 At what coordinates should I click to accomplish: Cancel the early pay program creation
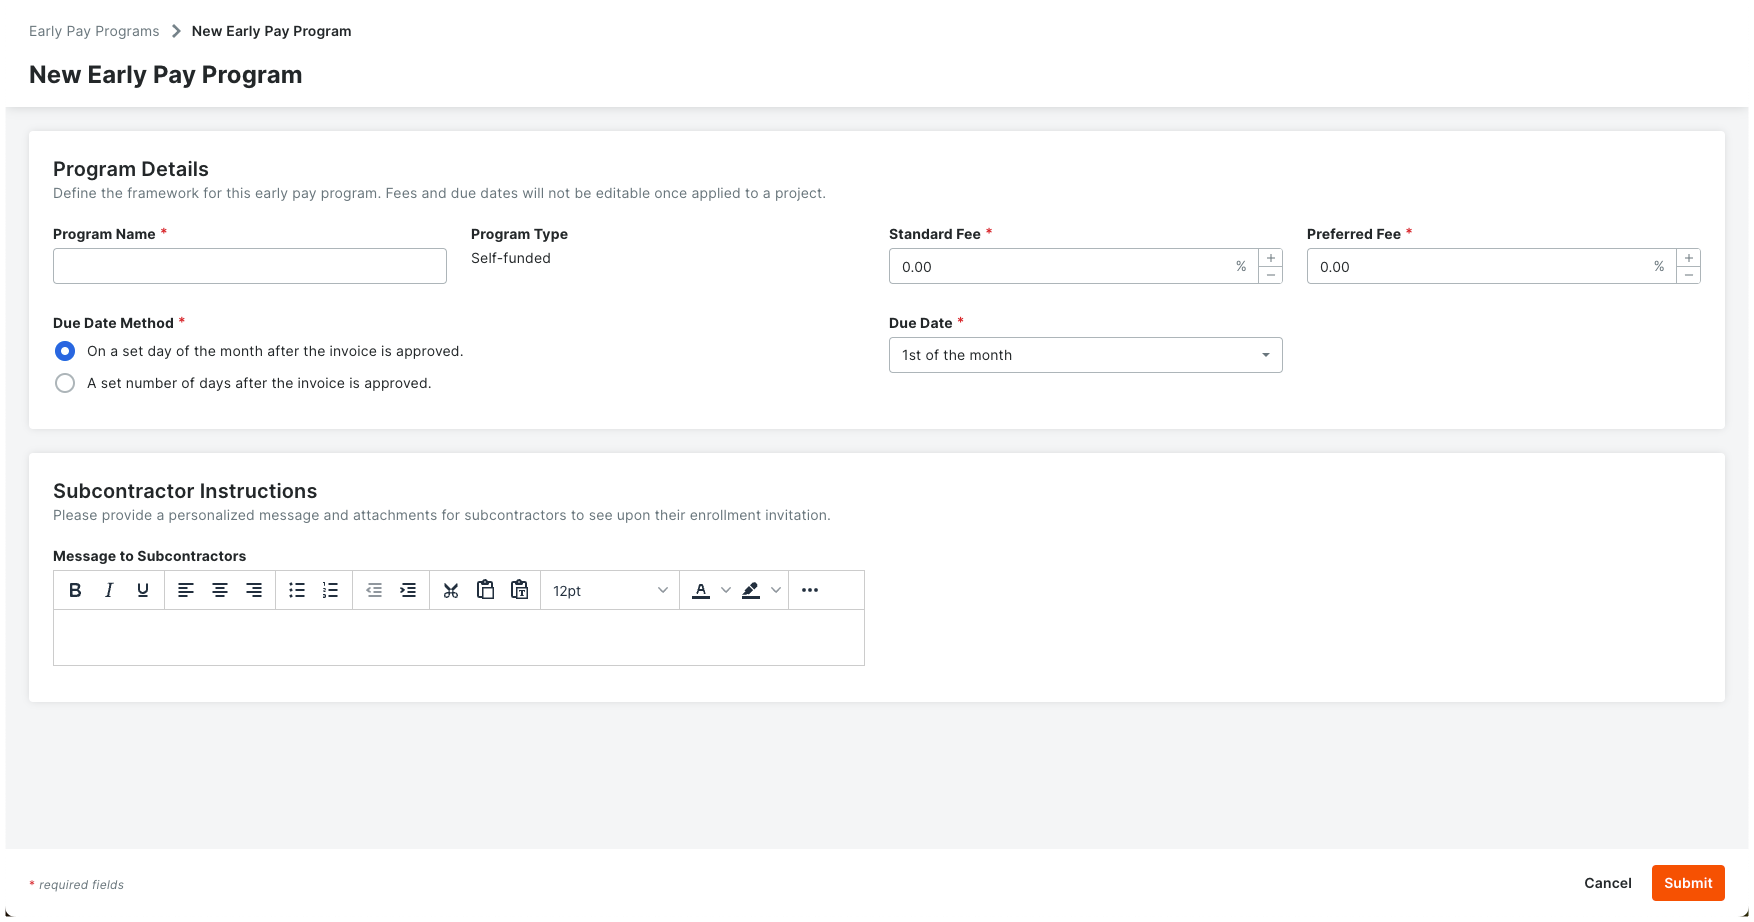click(1607, 883)
